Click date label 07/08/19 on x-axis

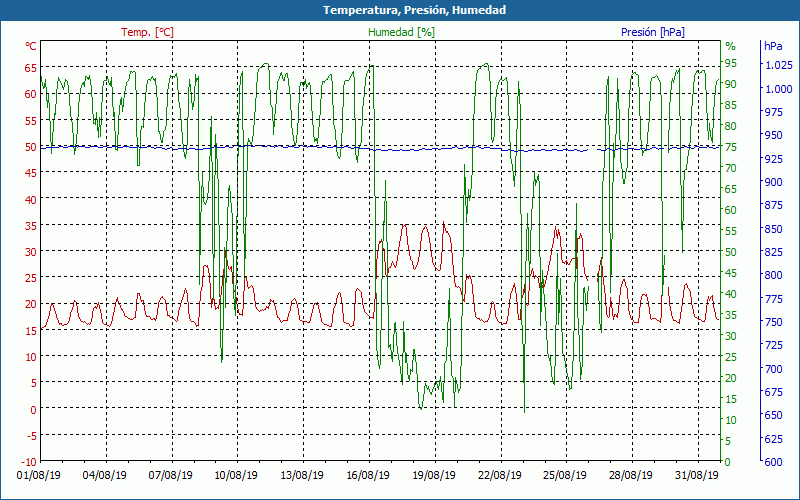tap(170, 475)
